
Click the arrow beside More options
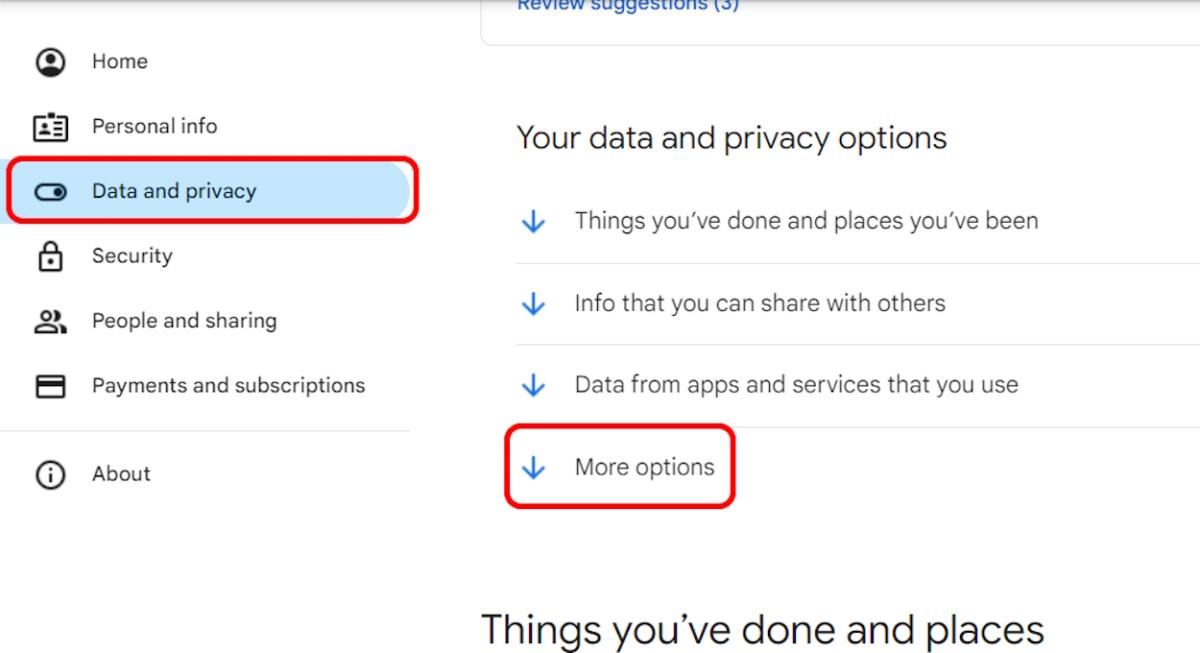[533, 466]
